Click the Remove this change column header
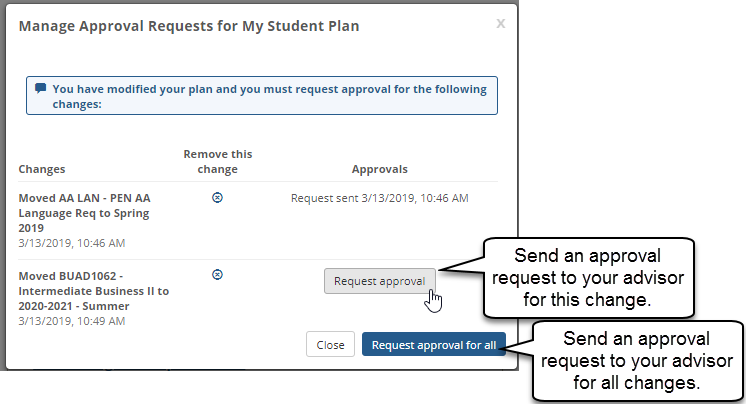 [218, 161]
